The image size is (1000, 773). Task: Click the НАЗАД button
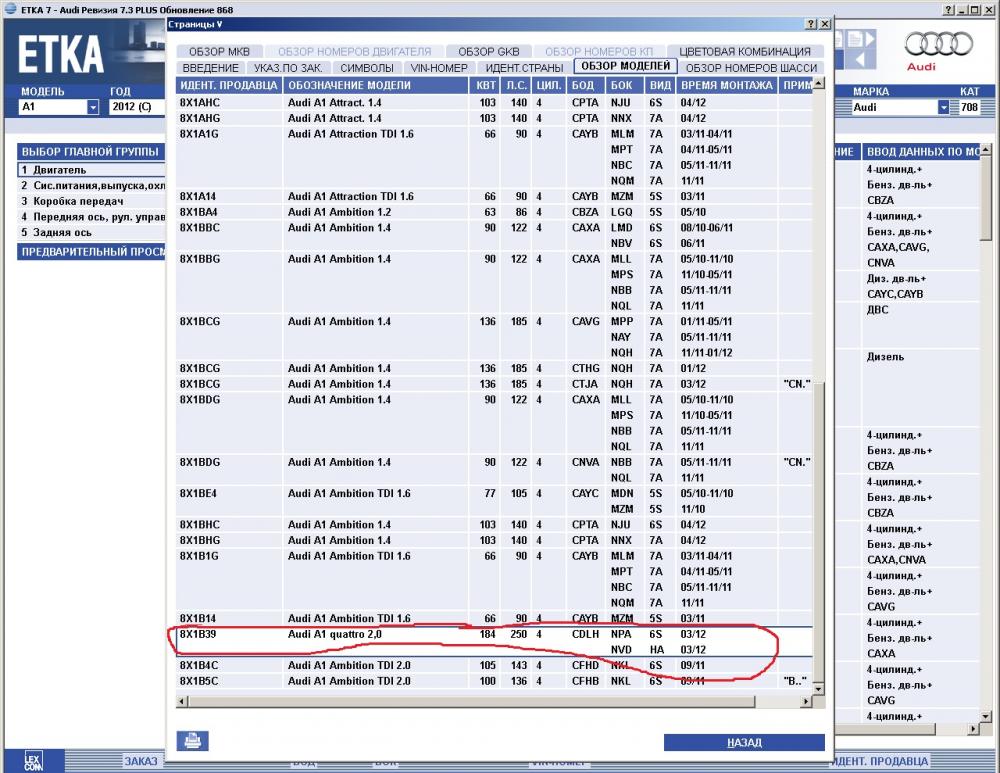[x=744, y=742]
